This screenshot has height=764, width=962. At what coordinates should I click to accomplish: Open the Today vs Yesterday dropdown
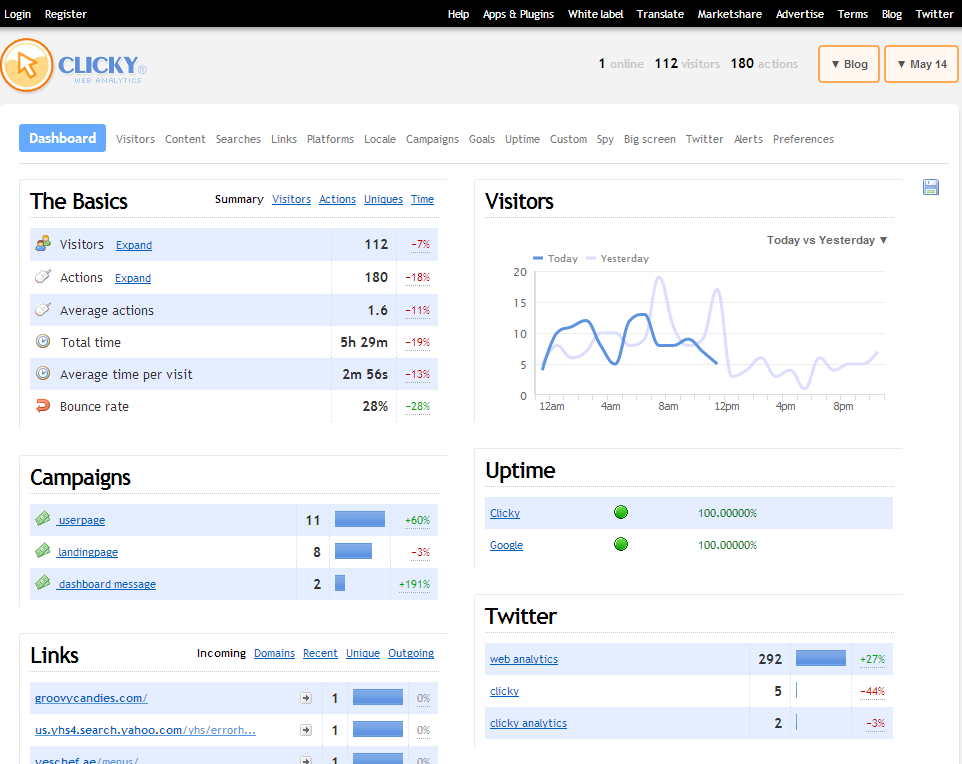[x=827, y=240]
